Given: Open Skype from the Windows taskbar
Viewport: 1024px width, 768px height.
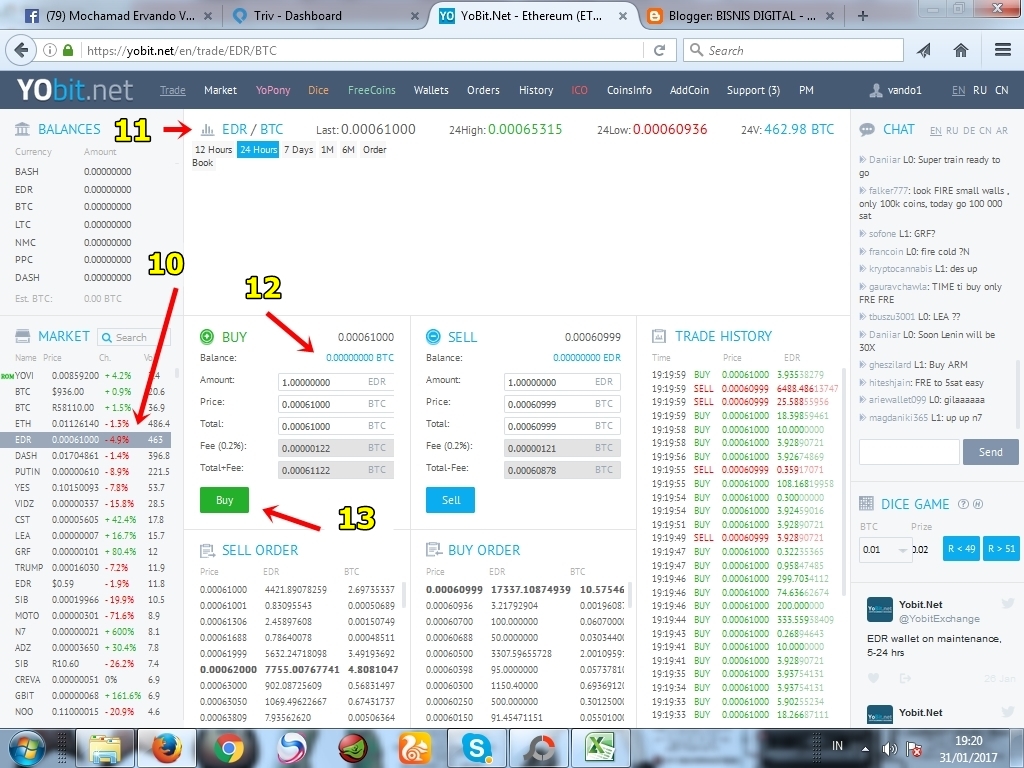Looking at the screenshot, I should [477, 748].
